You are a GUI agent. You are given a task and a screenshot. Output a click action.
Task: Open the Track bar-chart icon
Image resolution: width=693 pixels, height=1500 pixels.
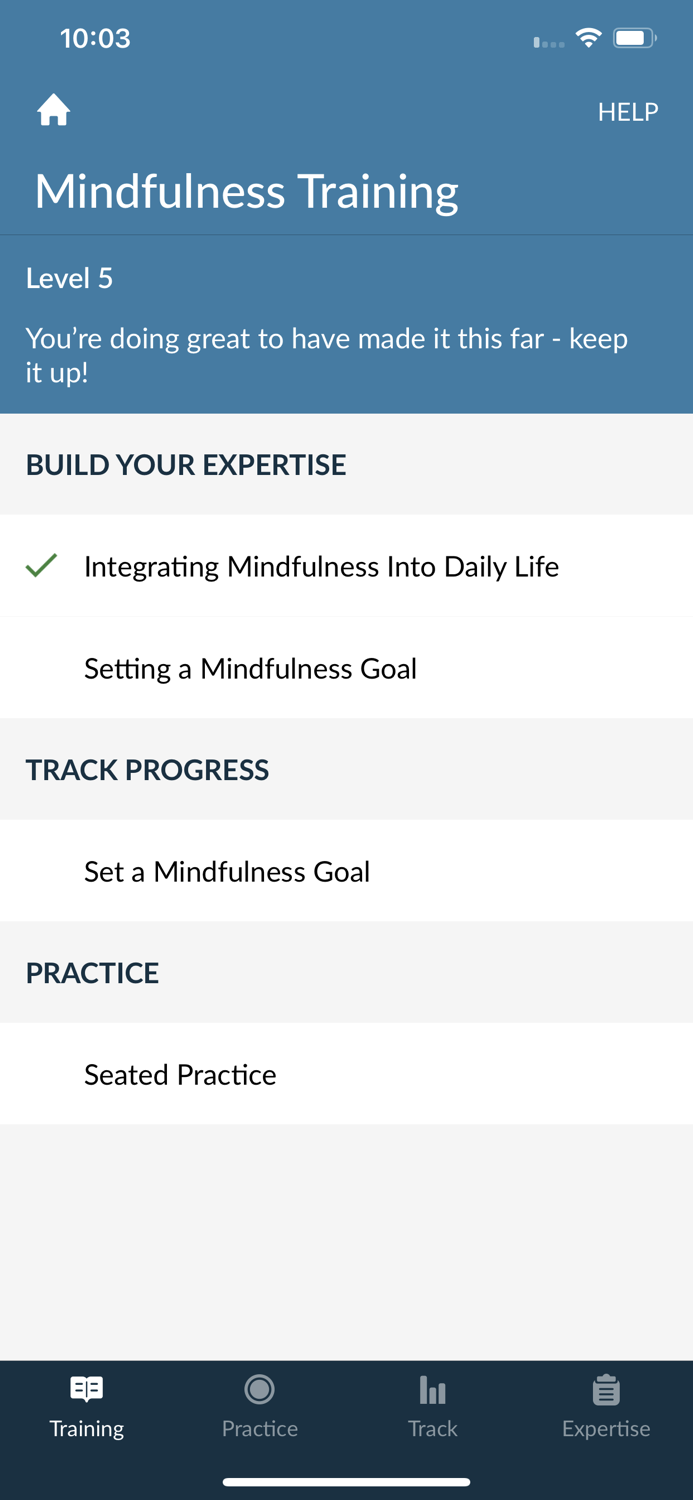[432, 1389]
